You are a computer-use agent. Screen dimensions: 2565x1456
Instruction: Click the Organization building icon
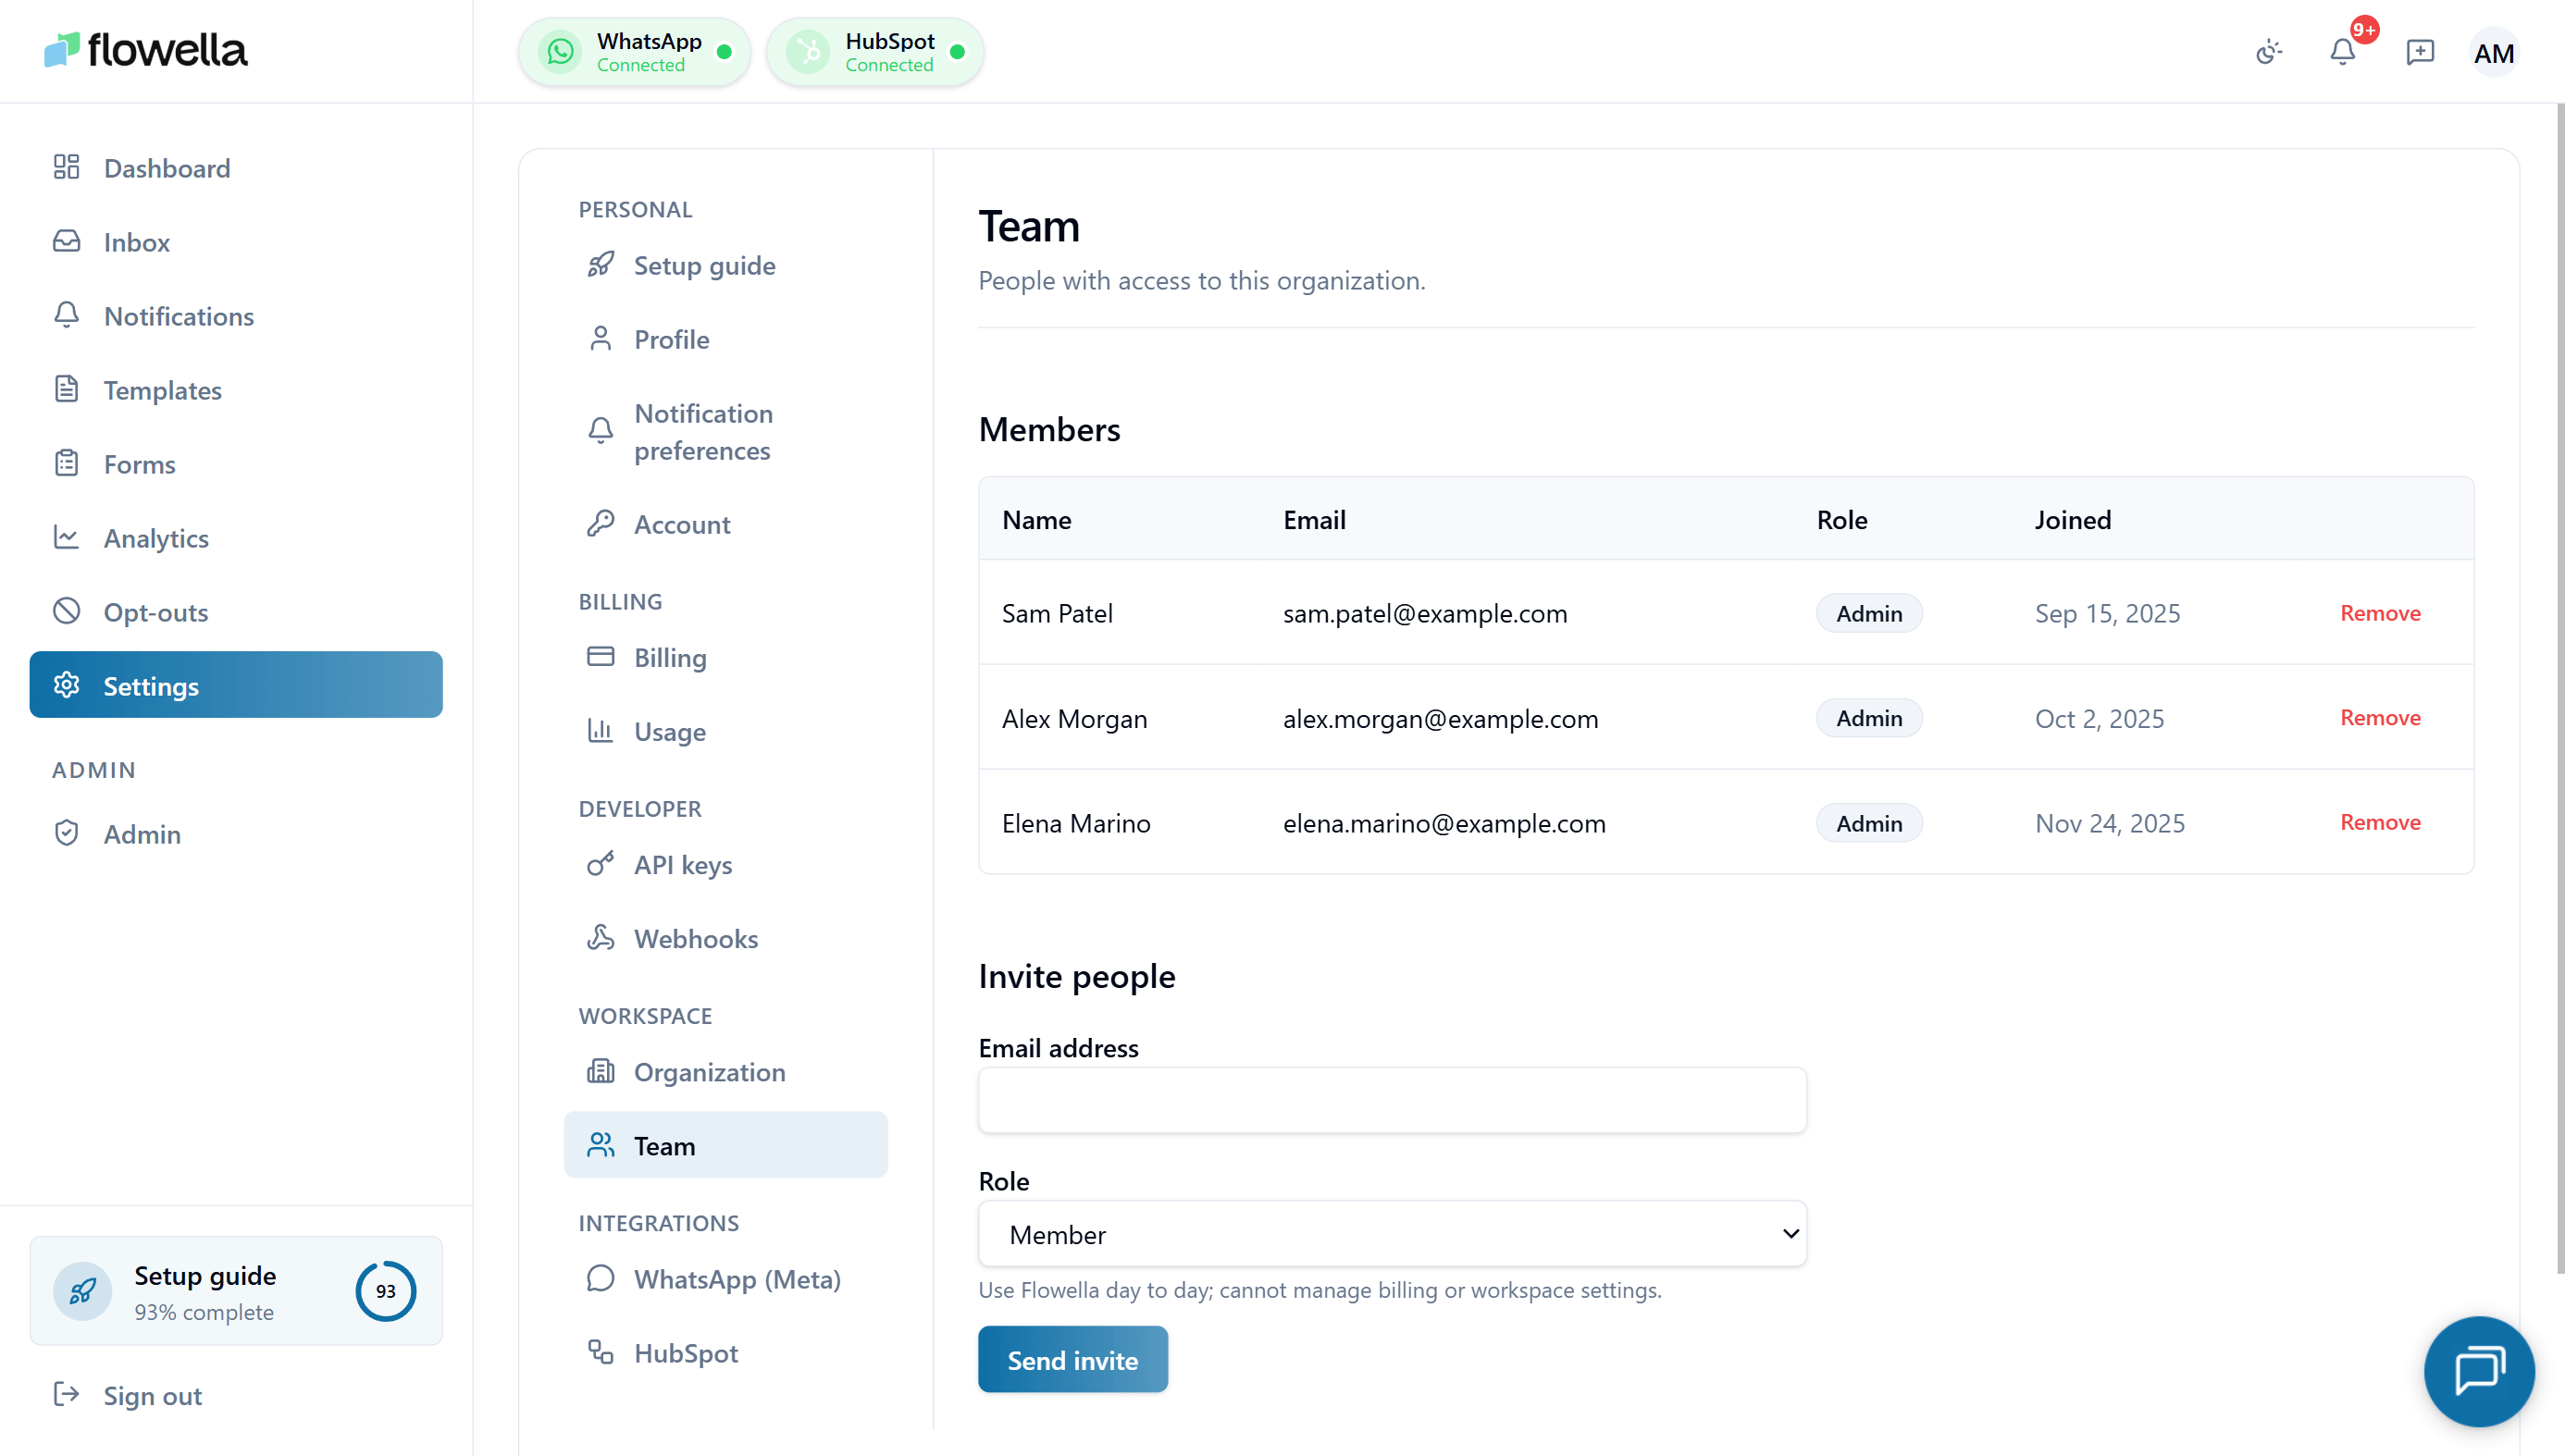tap(600, 1071)
